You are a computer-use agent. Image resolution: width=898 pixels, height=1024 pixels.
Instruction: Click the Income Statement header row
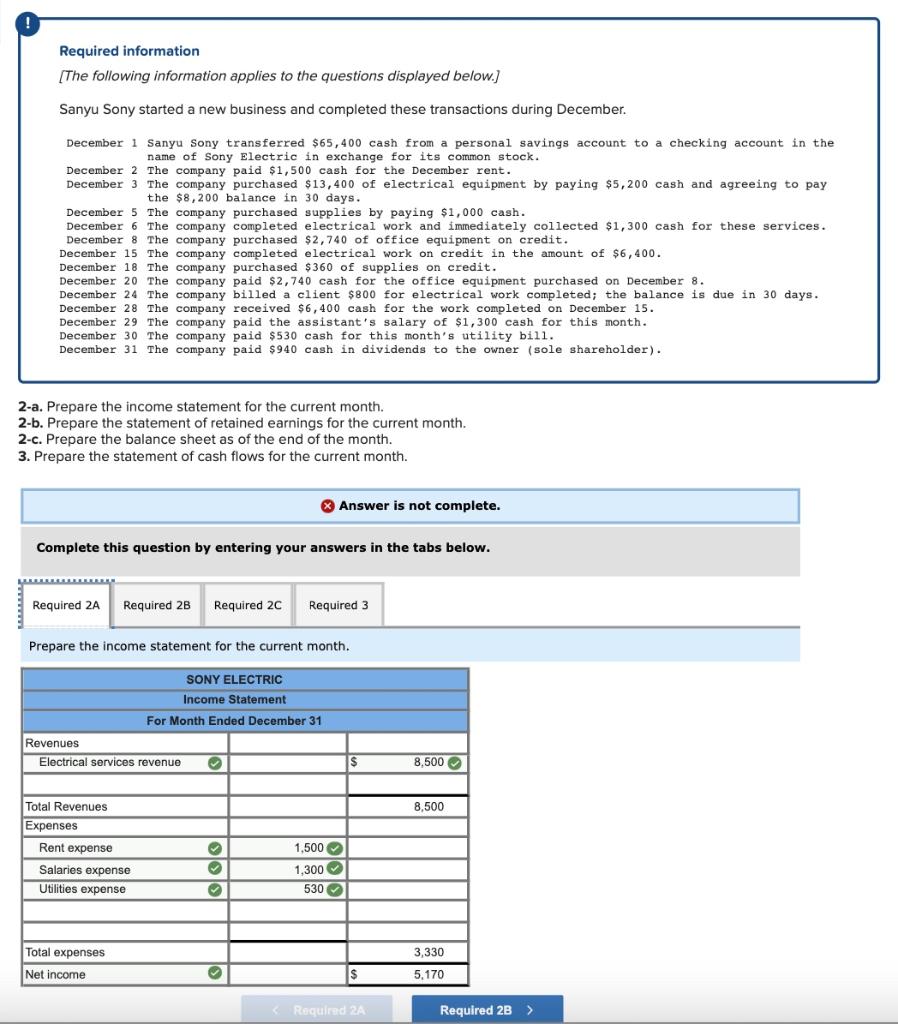point(245,699)
